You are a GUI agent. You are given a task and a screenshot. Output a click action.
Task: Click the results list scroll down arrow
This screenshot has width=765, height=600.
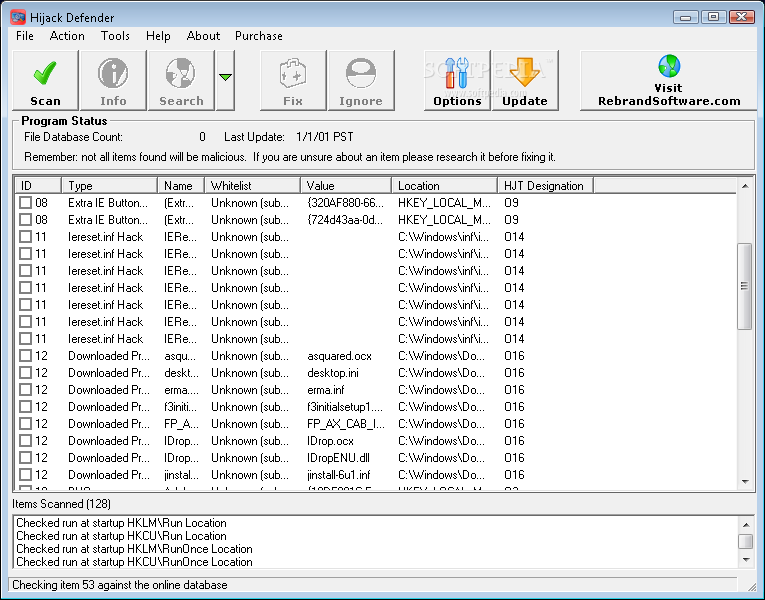(x=745, y=482)
